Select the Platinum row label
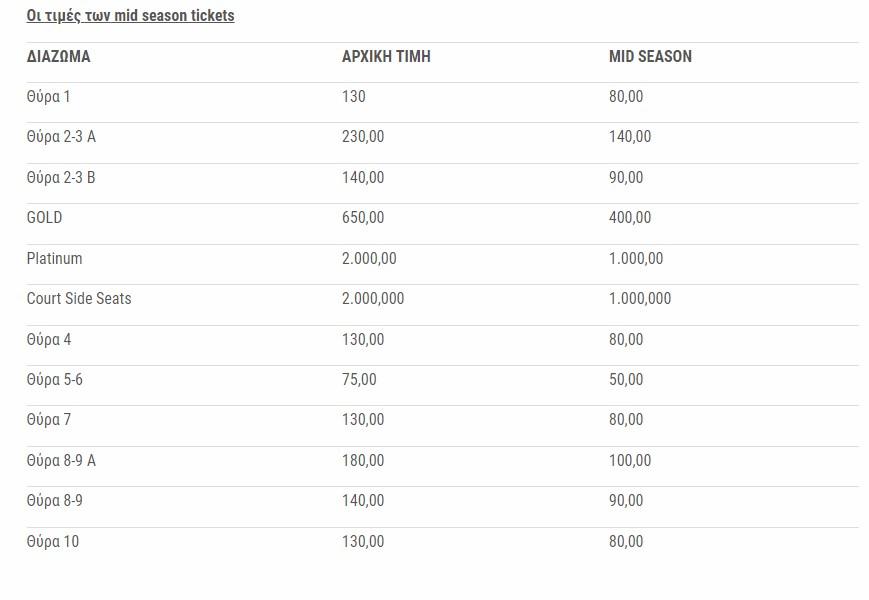Viewport: 869px width, 600px height. click(x=54, y=259)
